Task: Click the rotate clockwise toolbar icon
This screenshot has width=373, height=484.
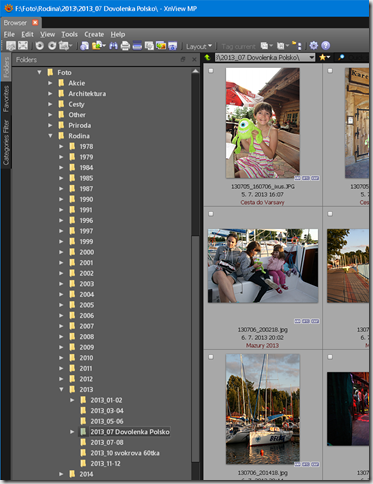Action: point(52,46)
